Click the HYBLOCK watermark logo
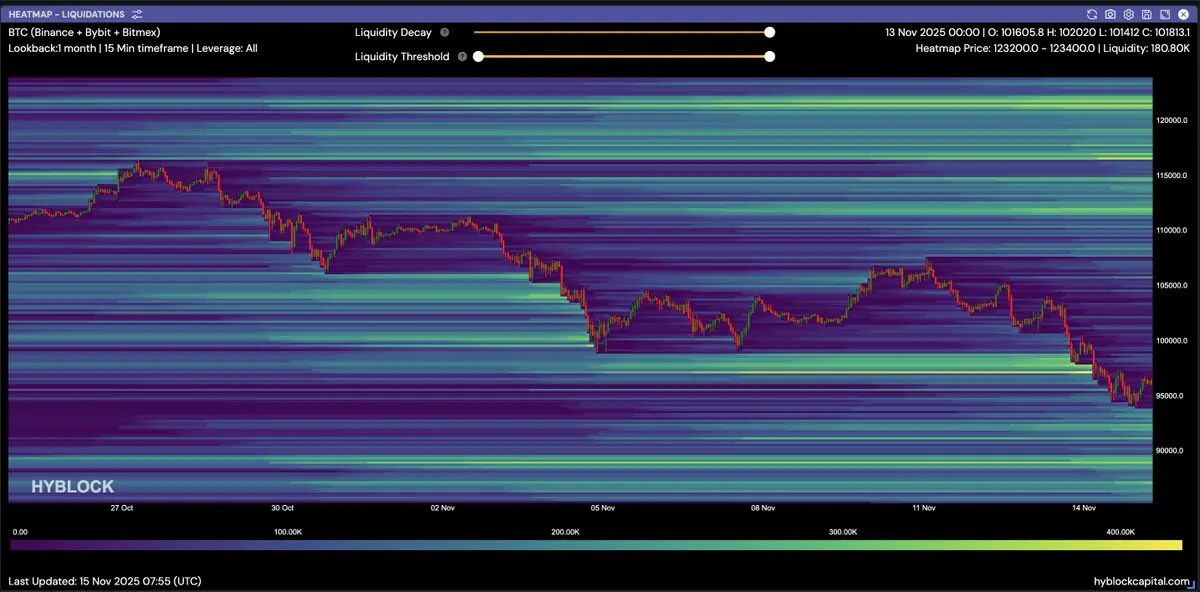Image resolution: width=1200 pixels, height=592 pixels. [72, 487]
